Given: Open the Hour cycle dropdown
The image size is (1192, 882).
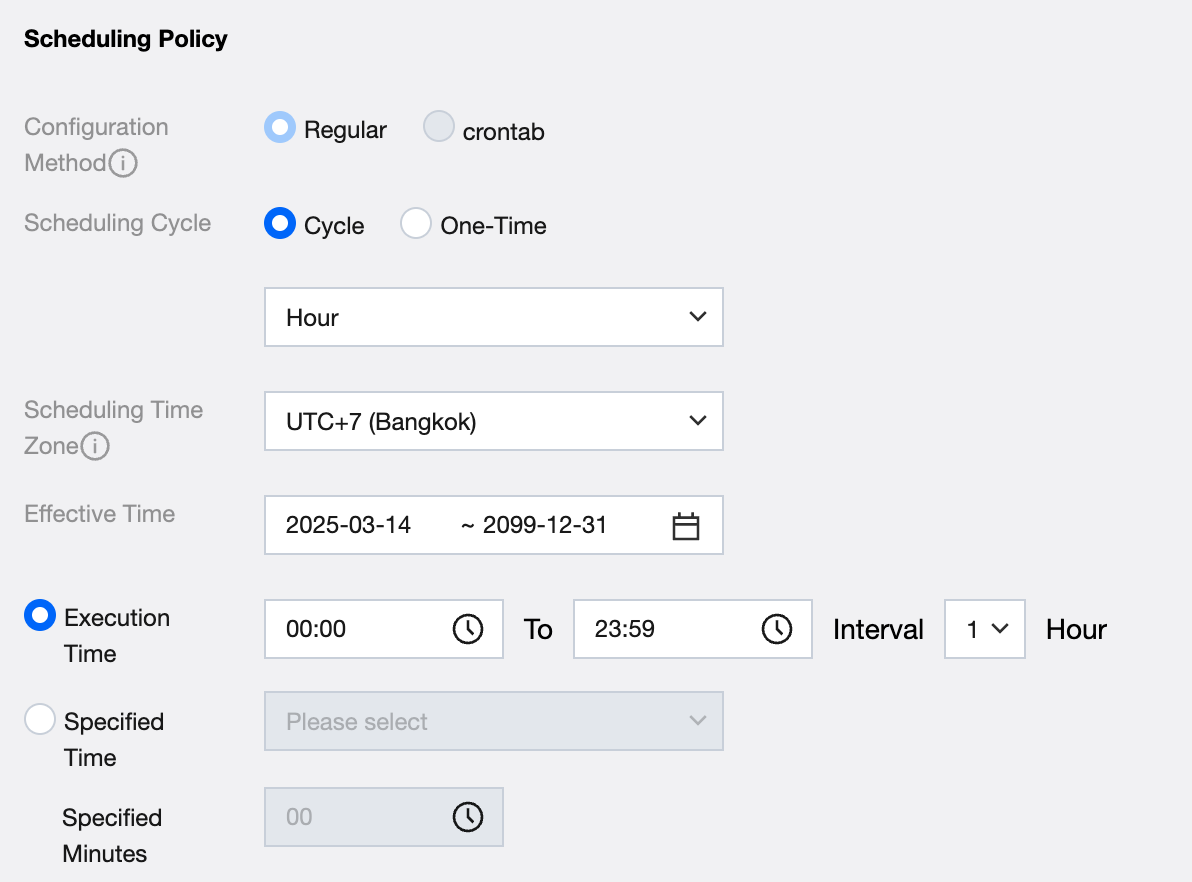Looking at the screenshot, I should 493,318.
